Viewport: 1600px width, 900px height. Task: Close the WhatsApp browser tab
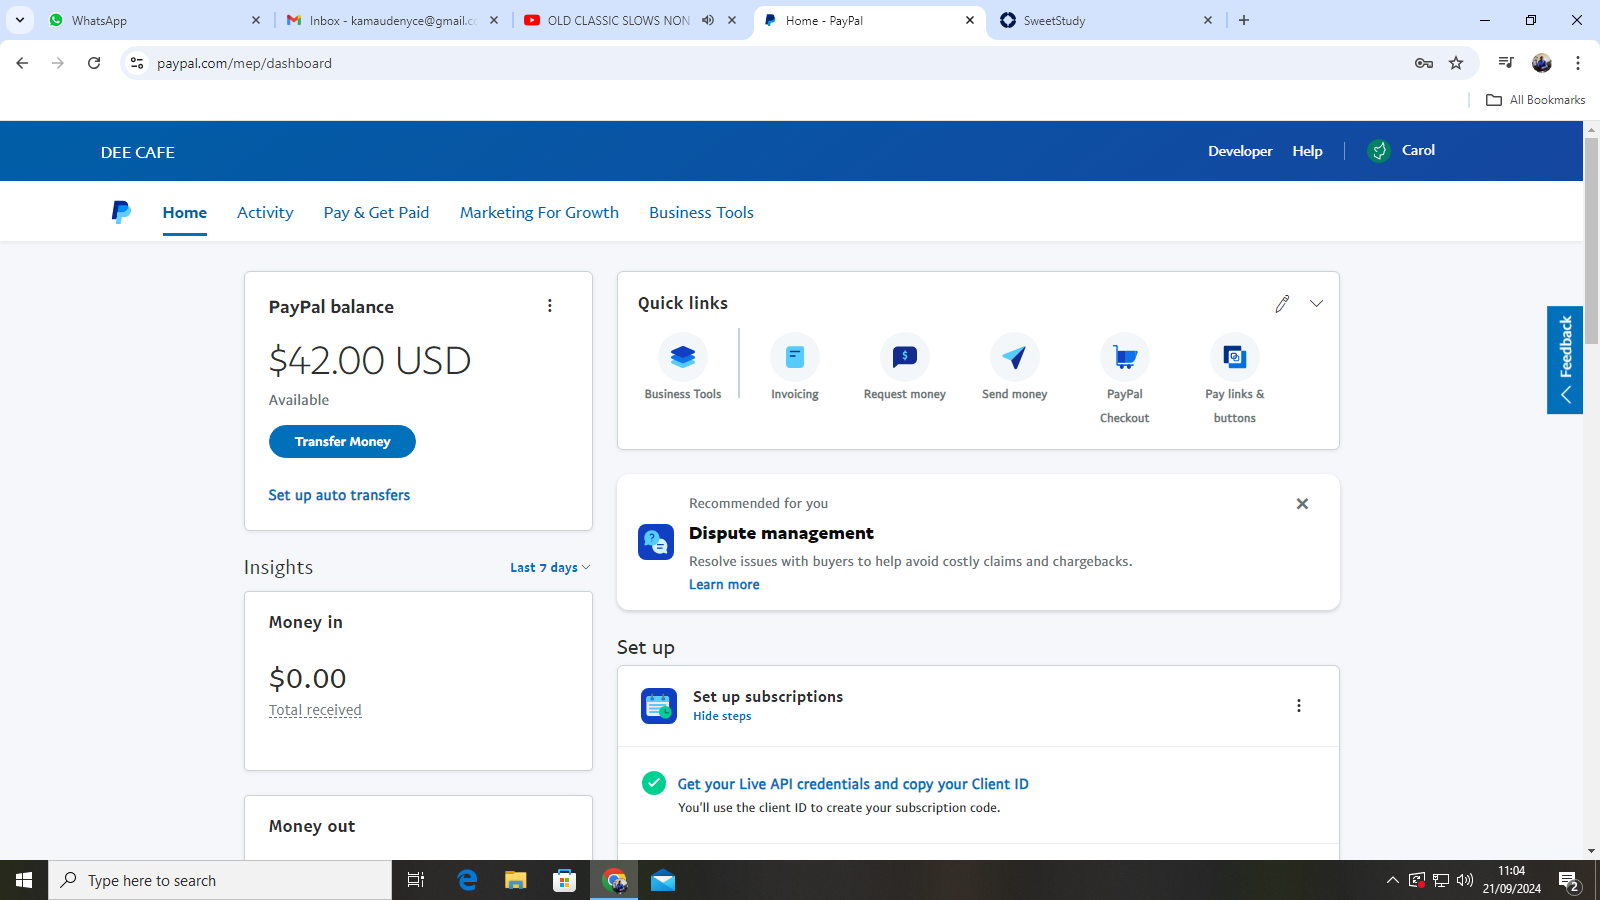coord(256,20)
